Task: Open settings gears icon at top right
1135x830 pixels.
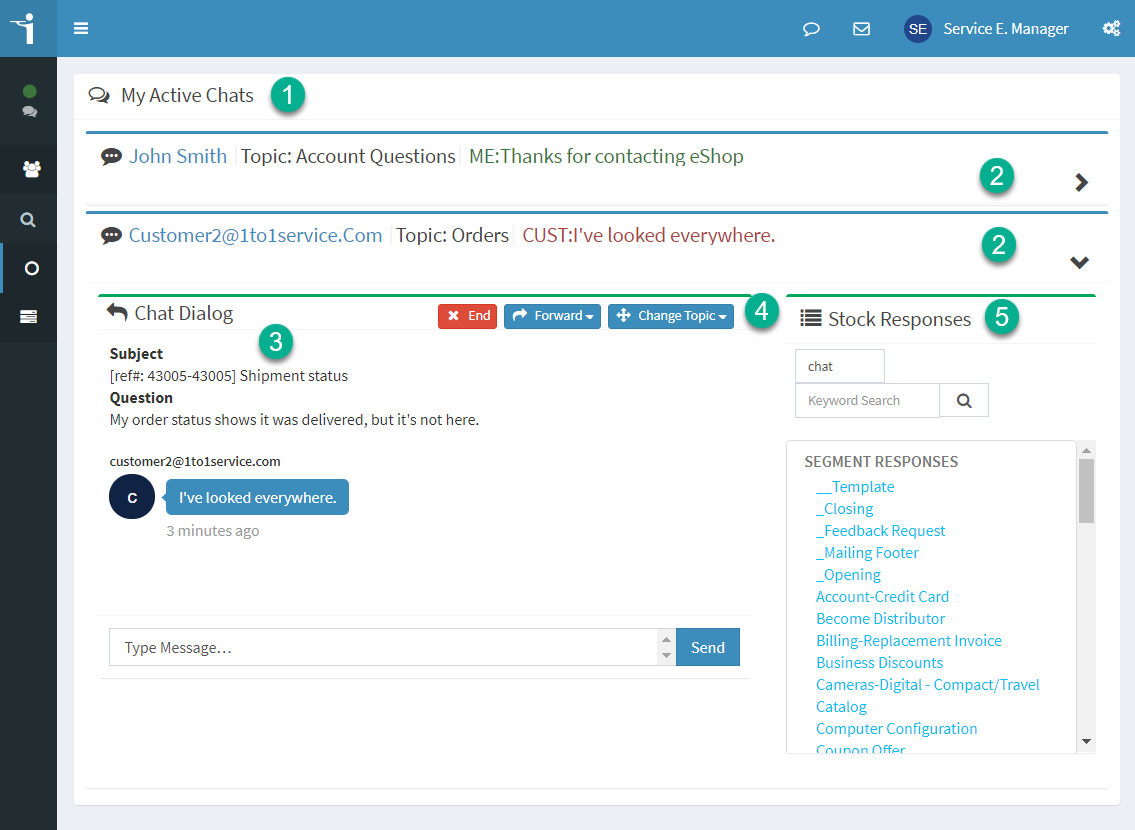Action: pyautogui.click(x=1111, y=28)
